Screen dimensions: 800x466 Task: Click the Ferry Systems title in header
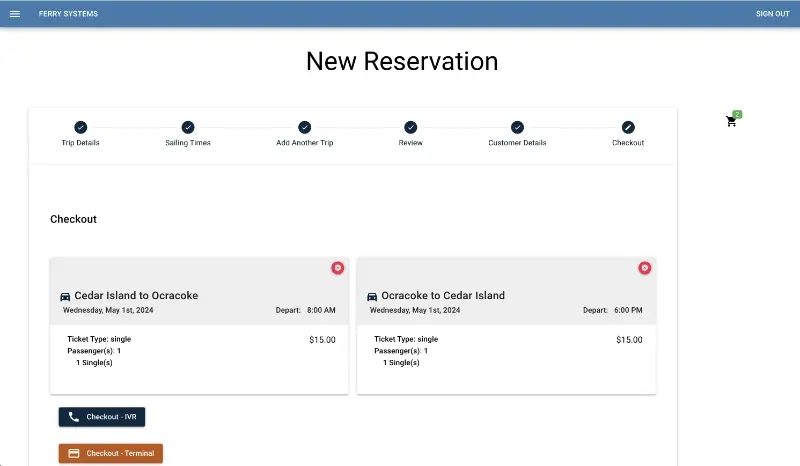point(62,14)
